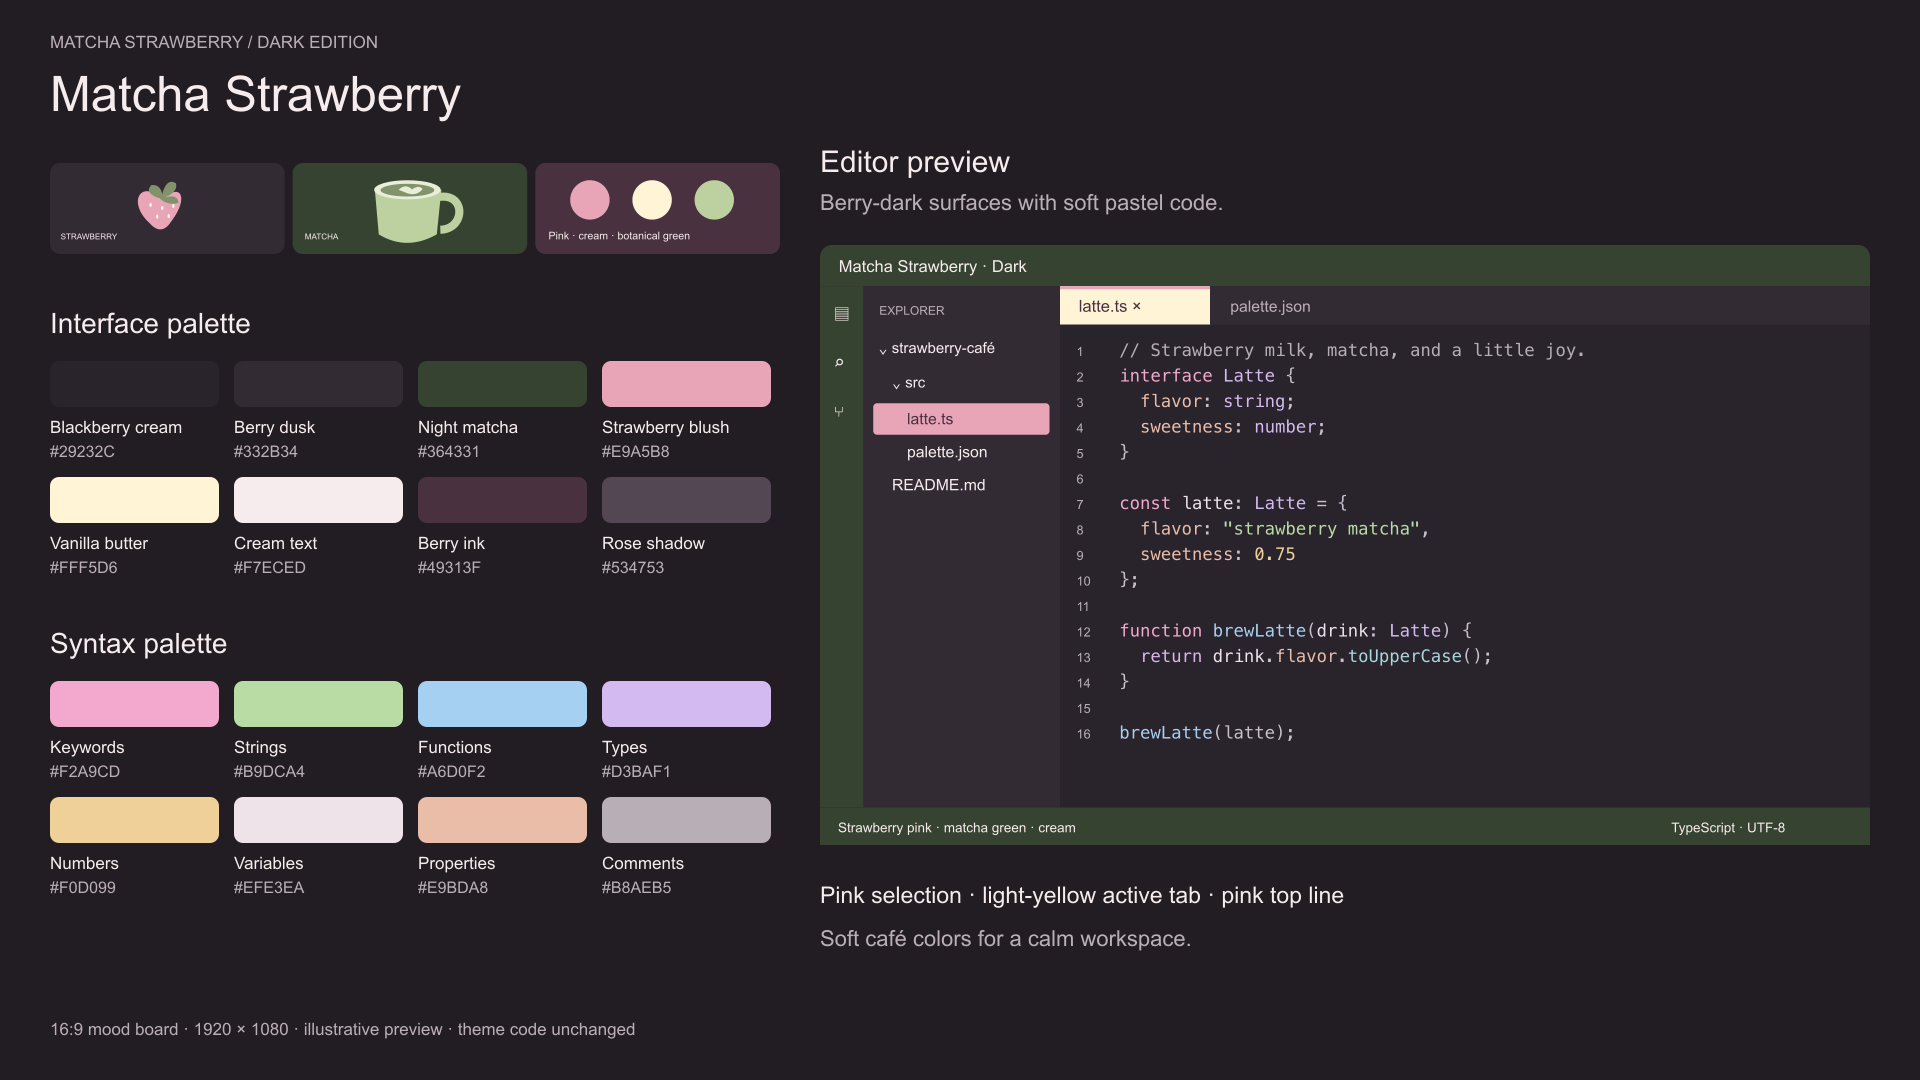The height and width of the screenshot is (1080, 1920).
Task: Open the Explorer files icon in activity bar
Action: tap(841, 314)
